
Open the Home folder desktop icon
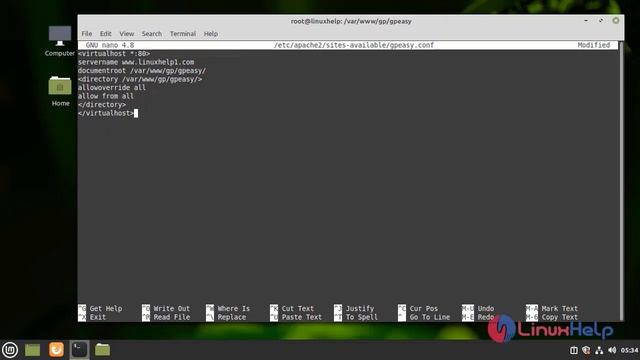(x=60, y=91)
